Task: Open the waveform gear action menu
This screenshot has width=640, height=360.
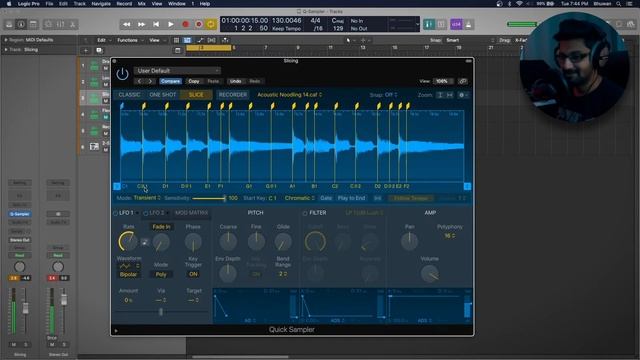Action: pos(463,95)
